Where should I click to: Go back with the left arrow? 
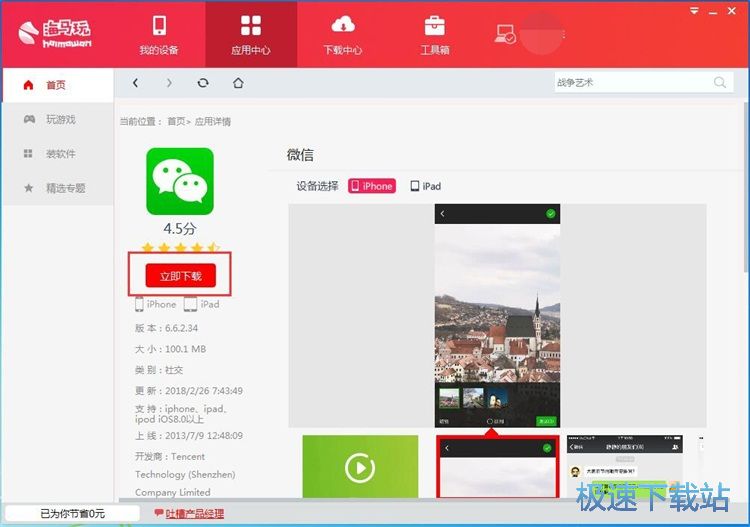coord(136,83)
